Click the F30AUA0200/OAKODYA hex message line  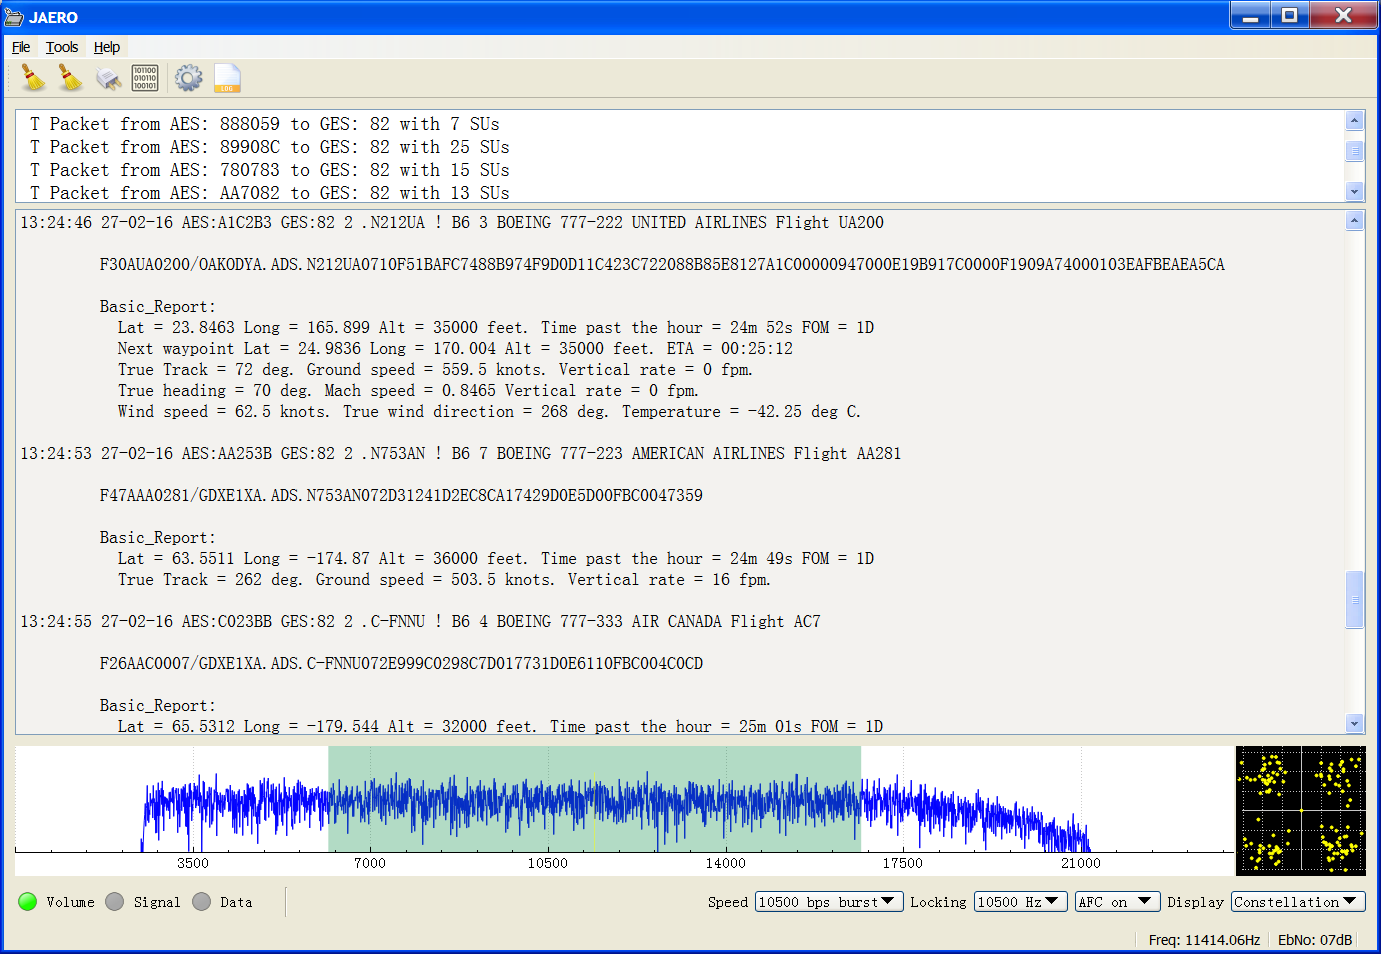662,264
